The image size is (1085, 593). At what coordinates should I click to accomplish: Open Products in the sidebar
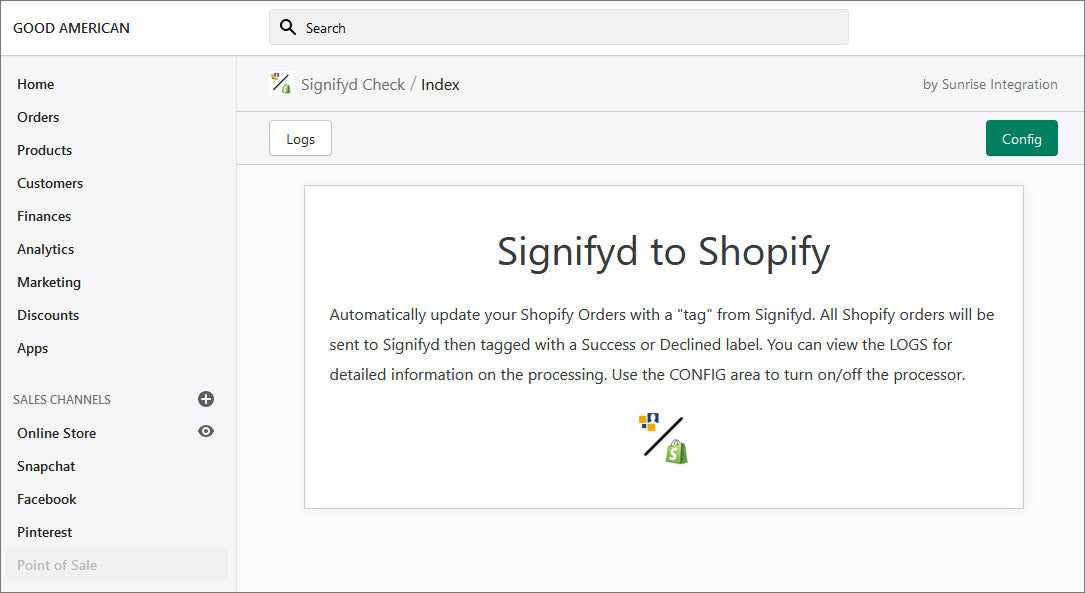click(x=44, y=150)
